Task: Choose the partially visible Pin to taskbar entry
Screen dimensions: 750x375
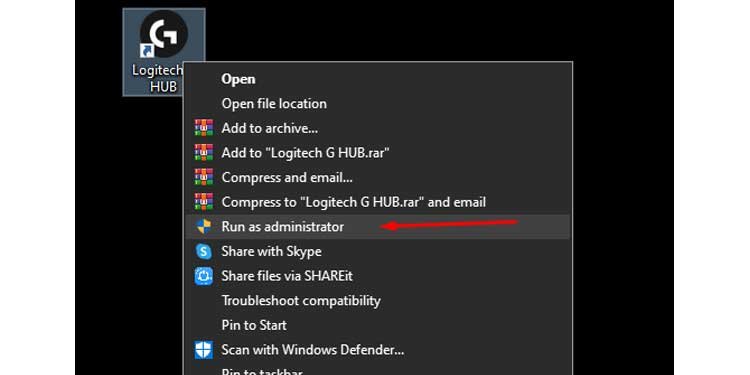Action: pyautogui.click(x=262, y=371)
